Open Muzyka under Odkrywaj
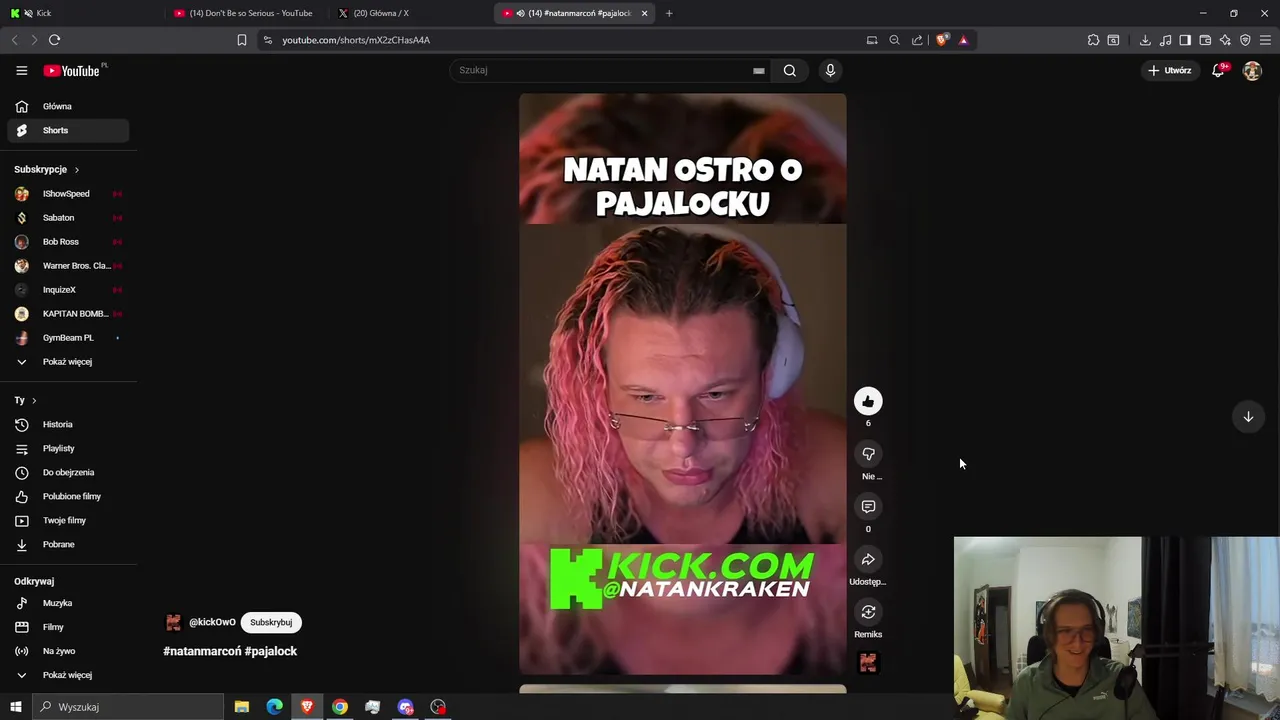Image resolution: width=1280 pixels, height=720 pixels. 68,603
